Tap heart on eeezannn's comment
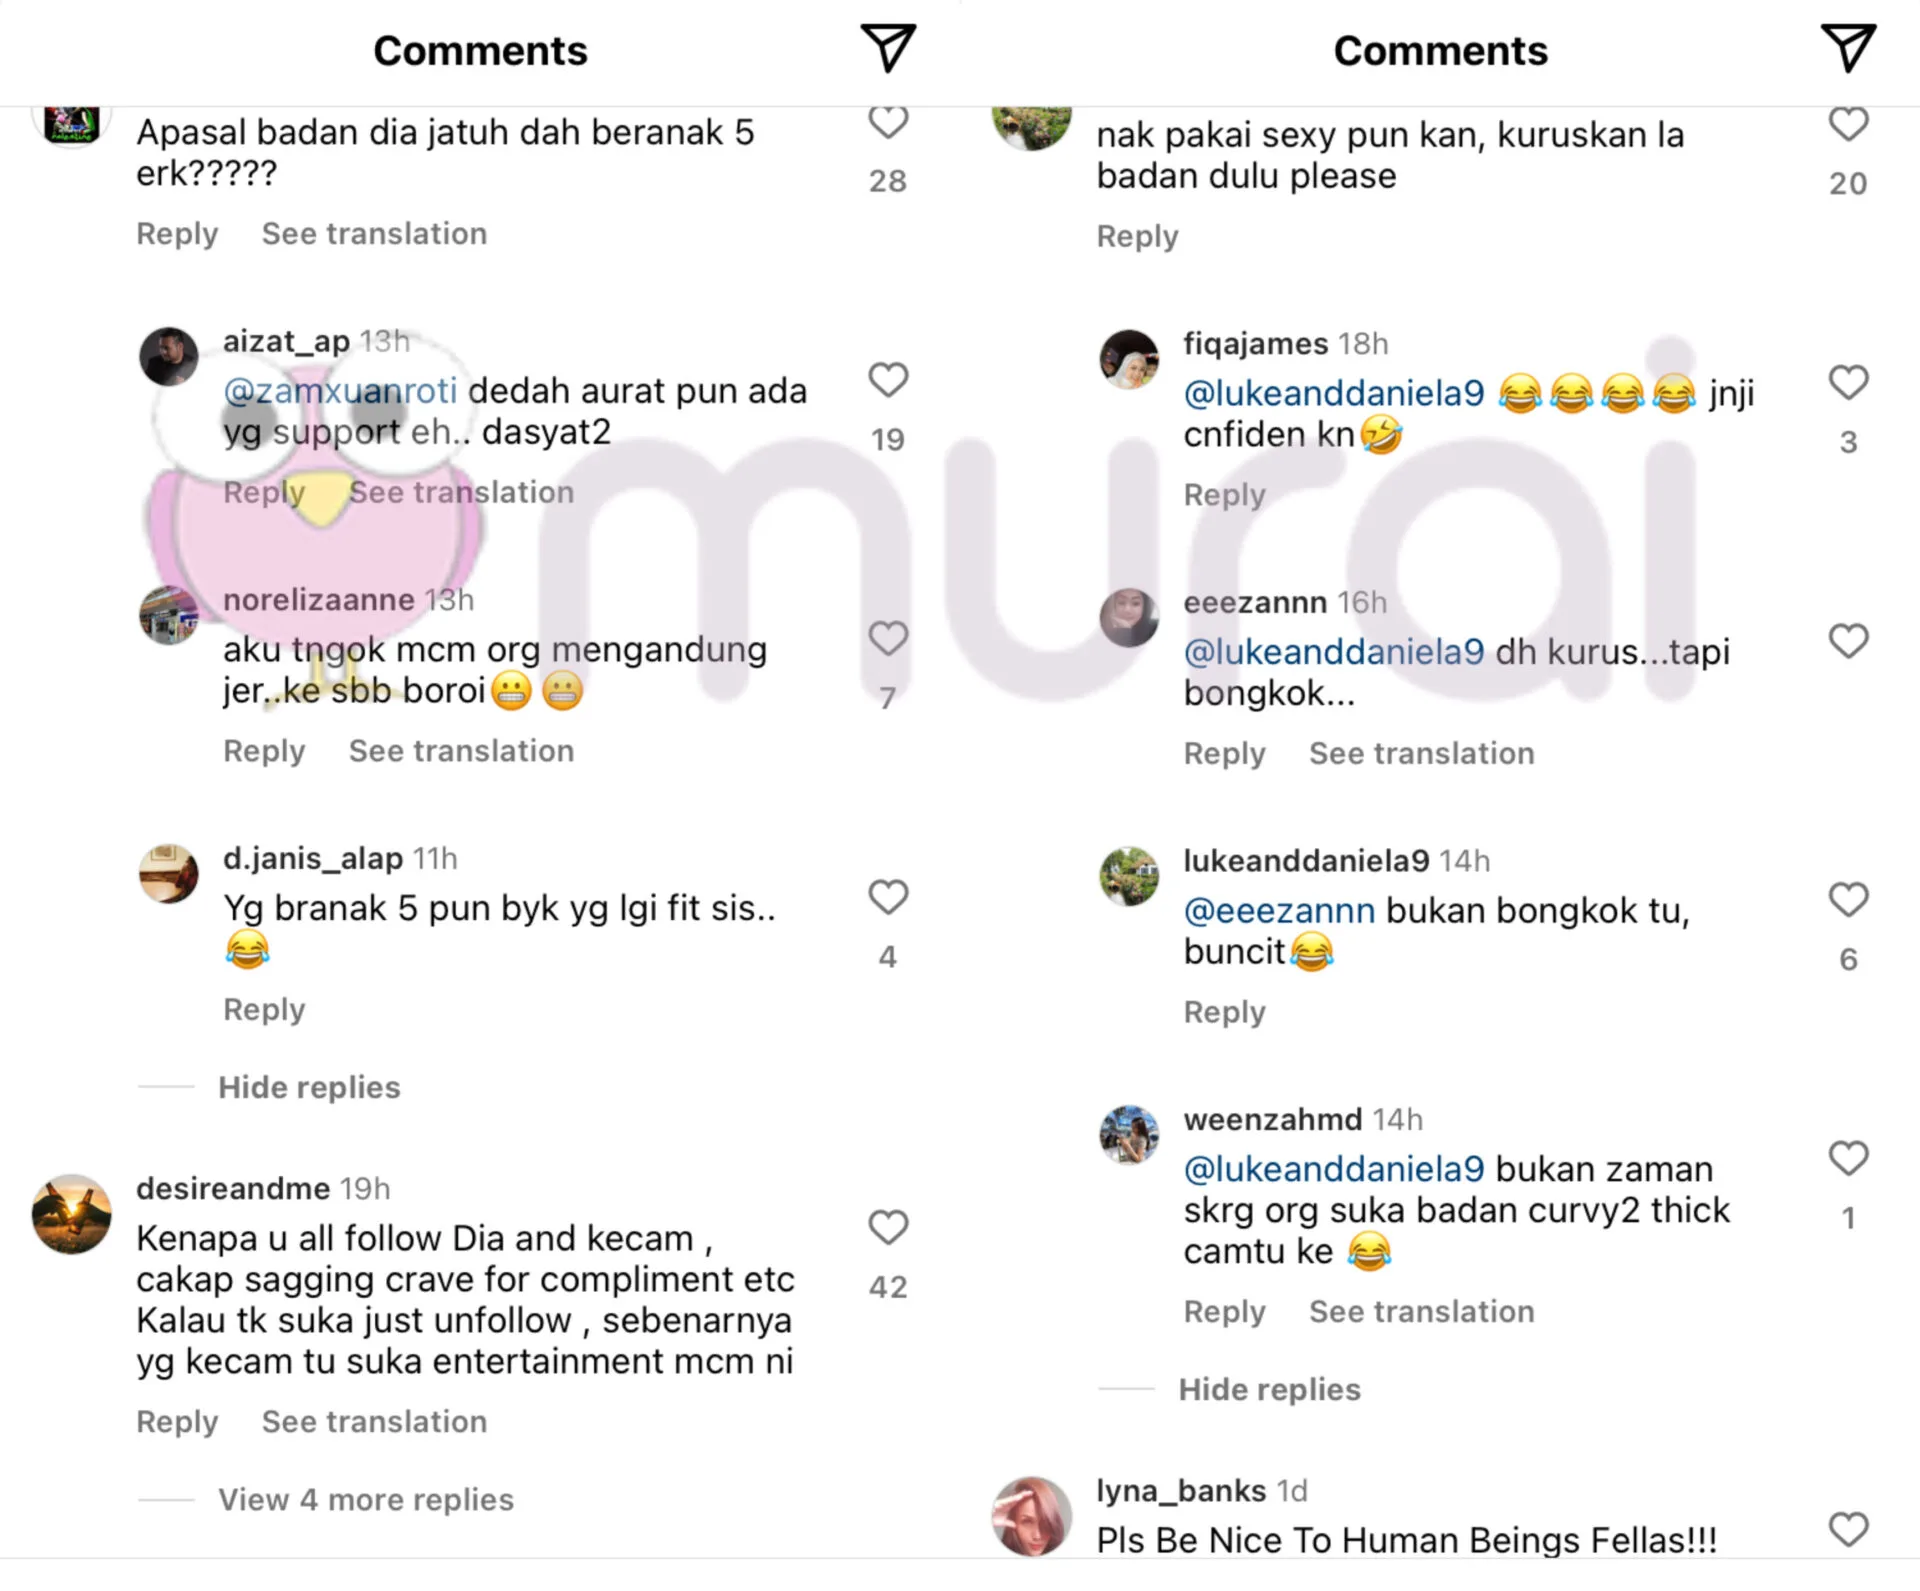 click(x=1847, y=642)
